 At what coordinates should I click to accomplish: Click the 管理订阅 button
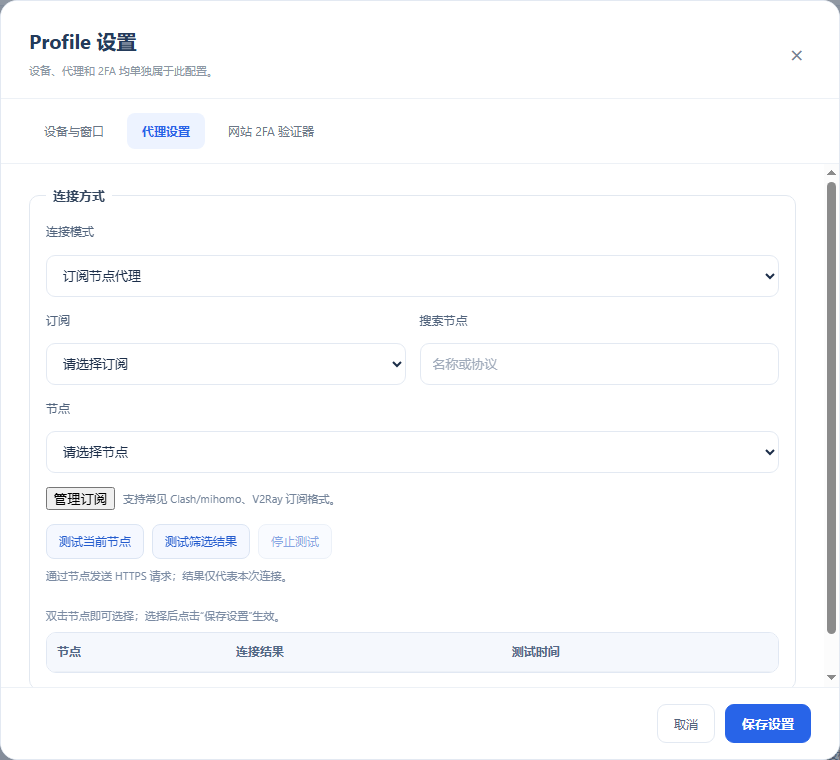pos(80,499)
